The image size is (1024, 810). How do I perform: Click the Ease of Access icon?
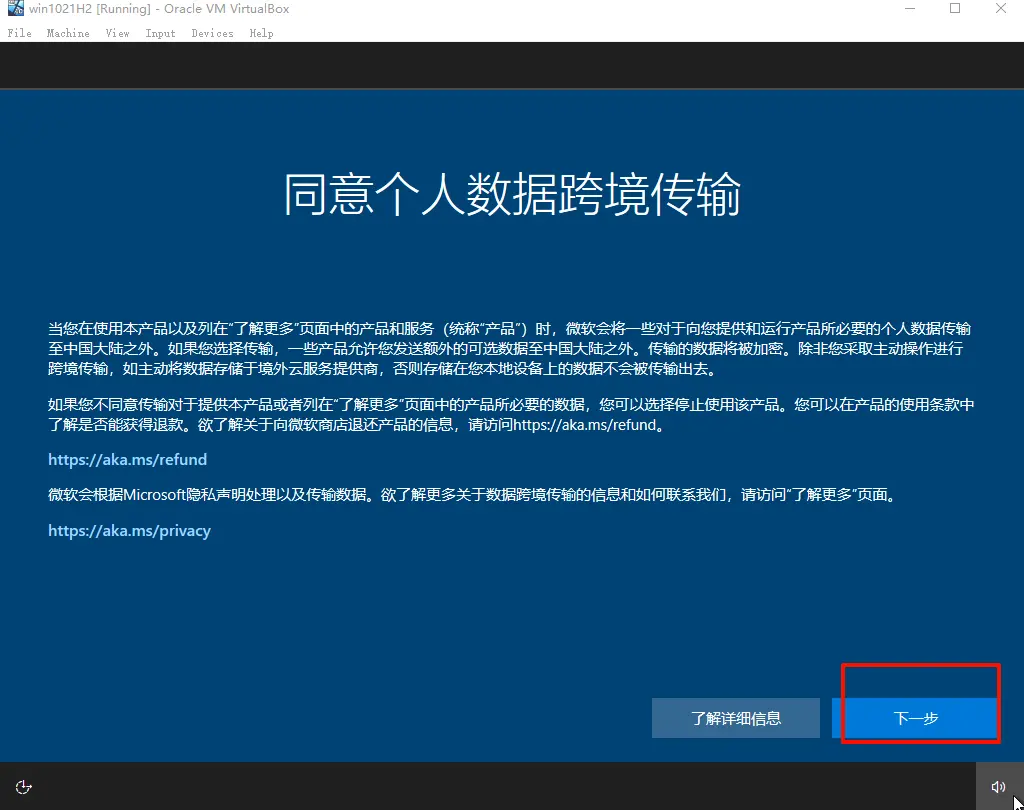click(x=24, y=786)
